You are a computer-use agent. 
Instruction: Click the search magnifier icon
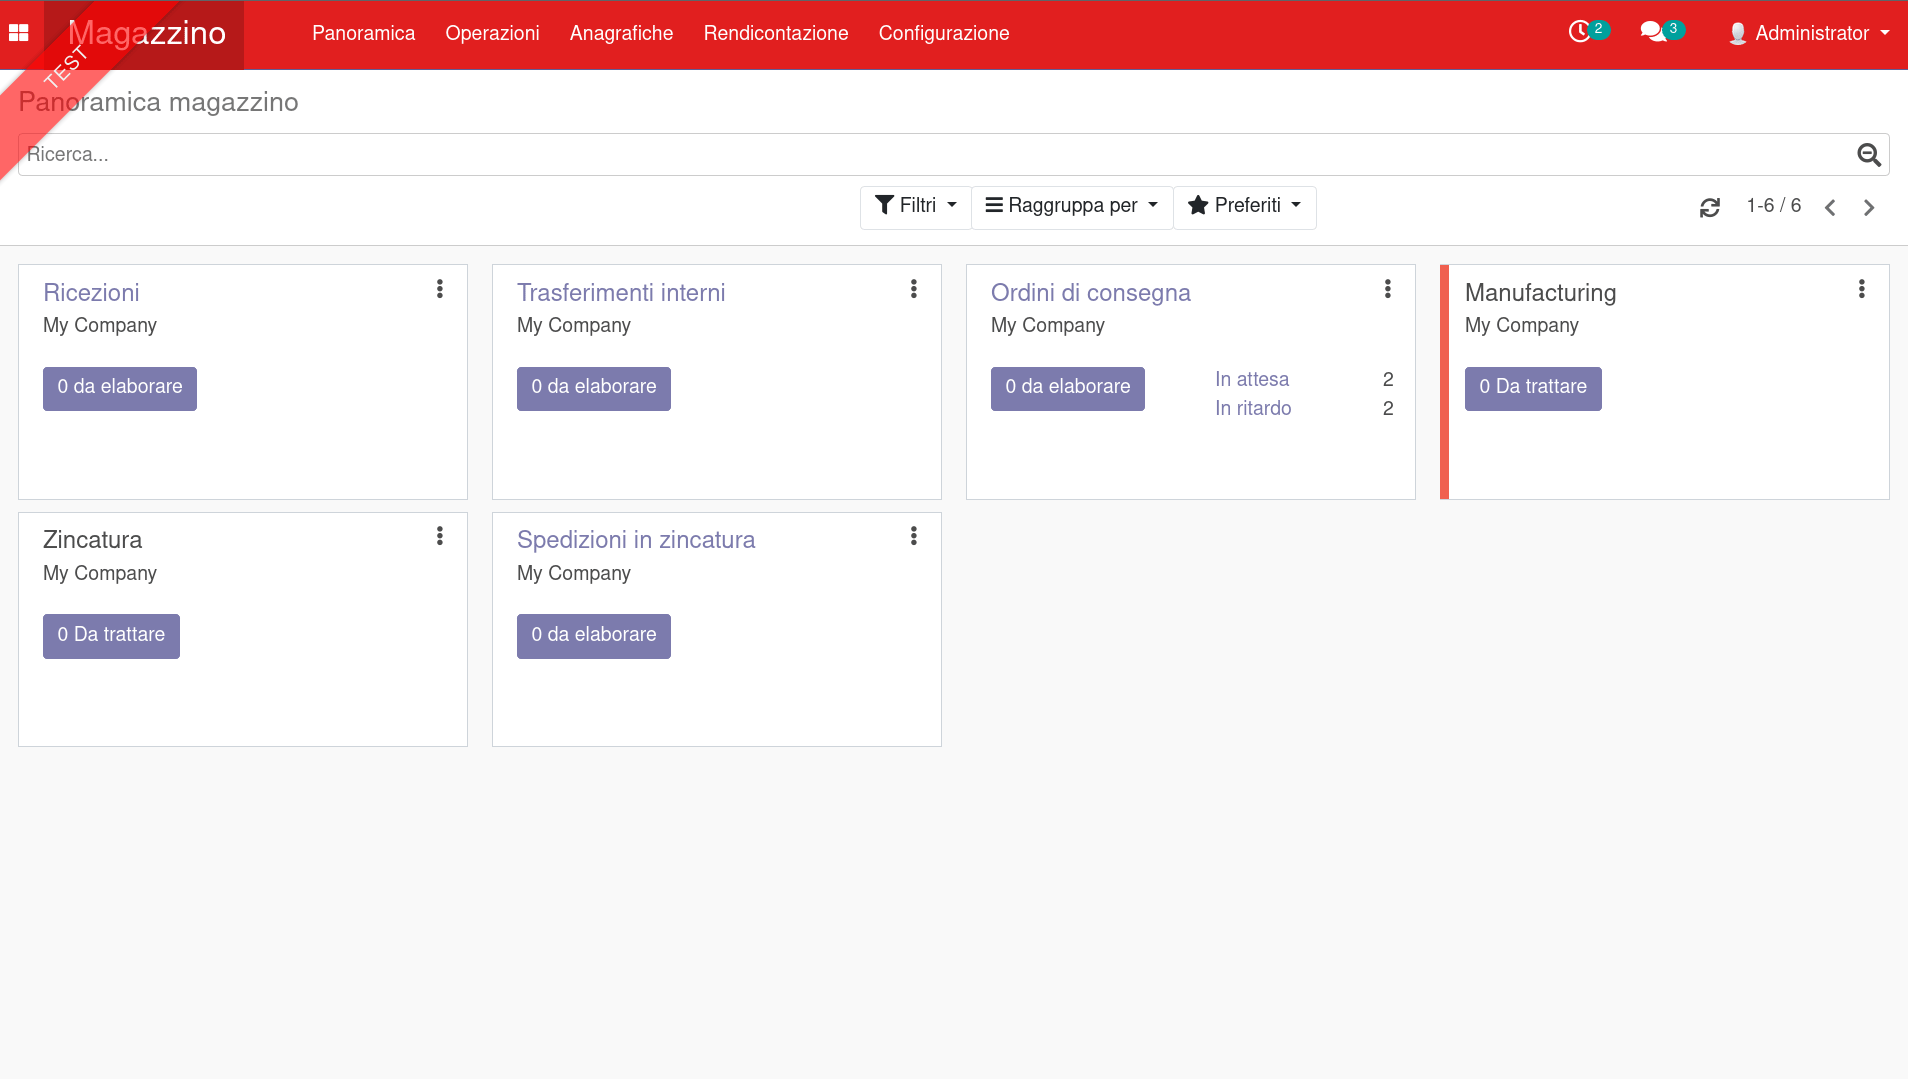coord(1868,155)
